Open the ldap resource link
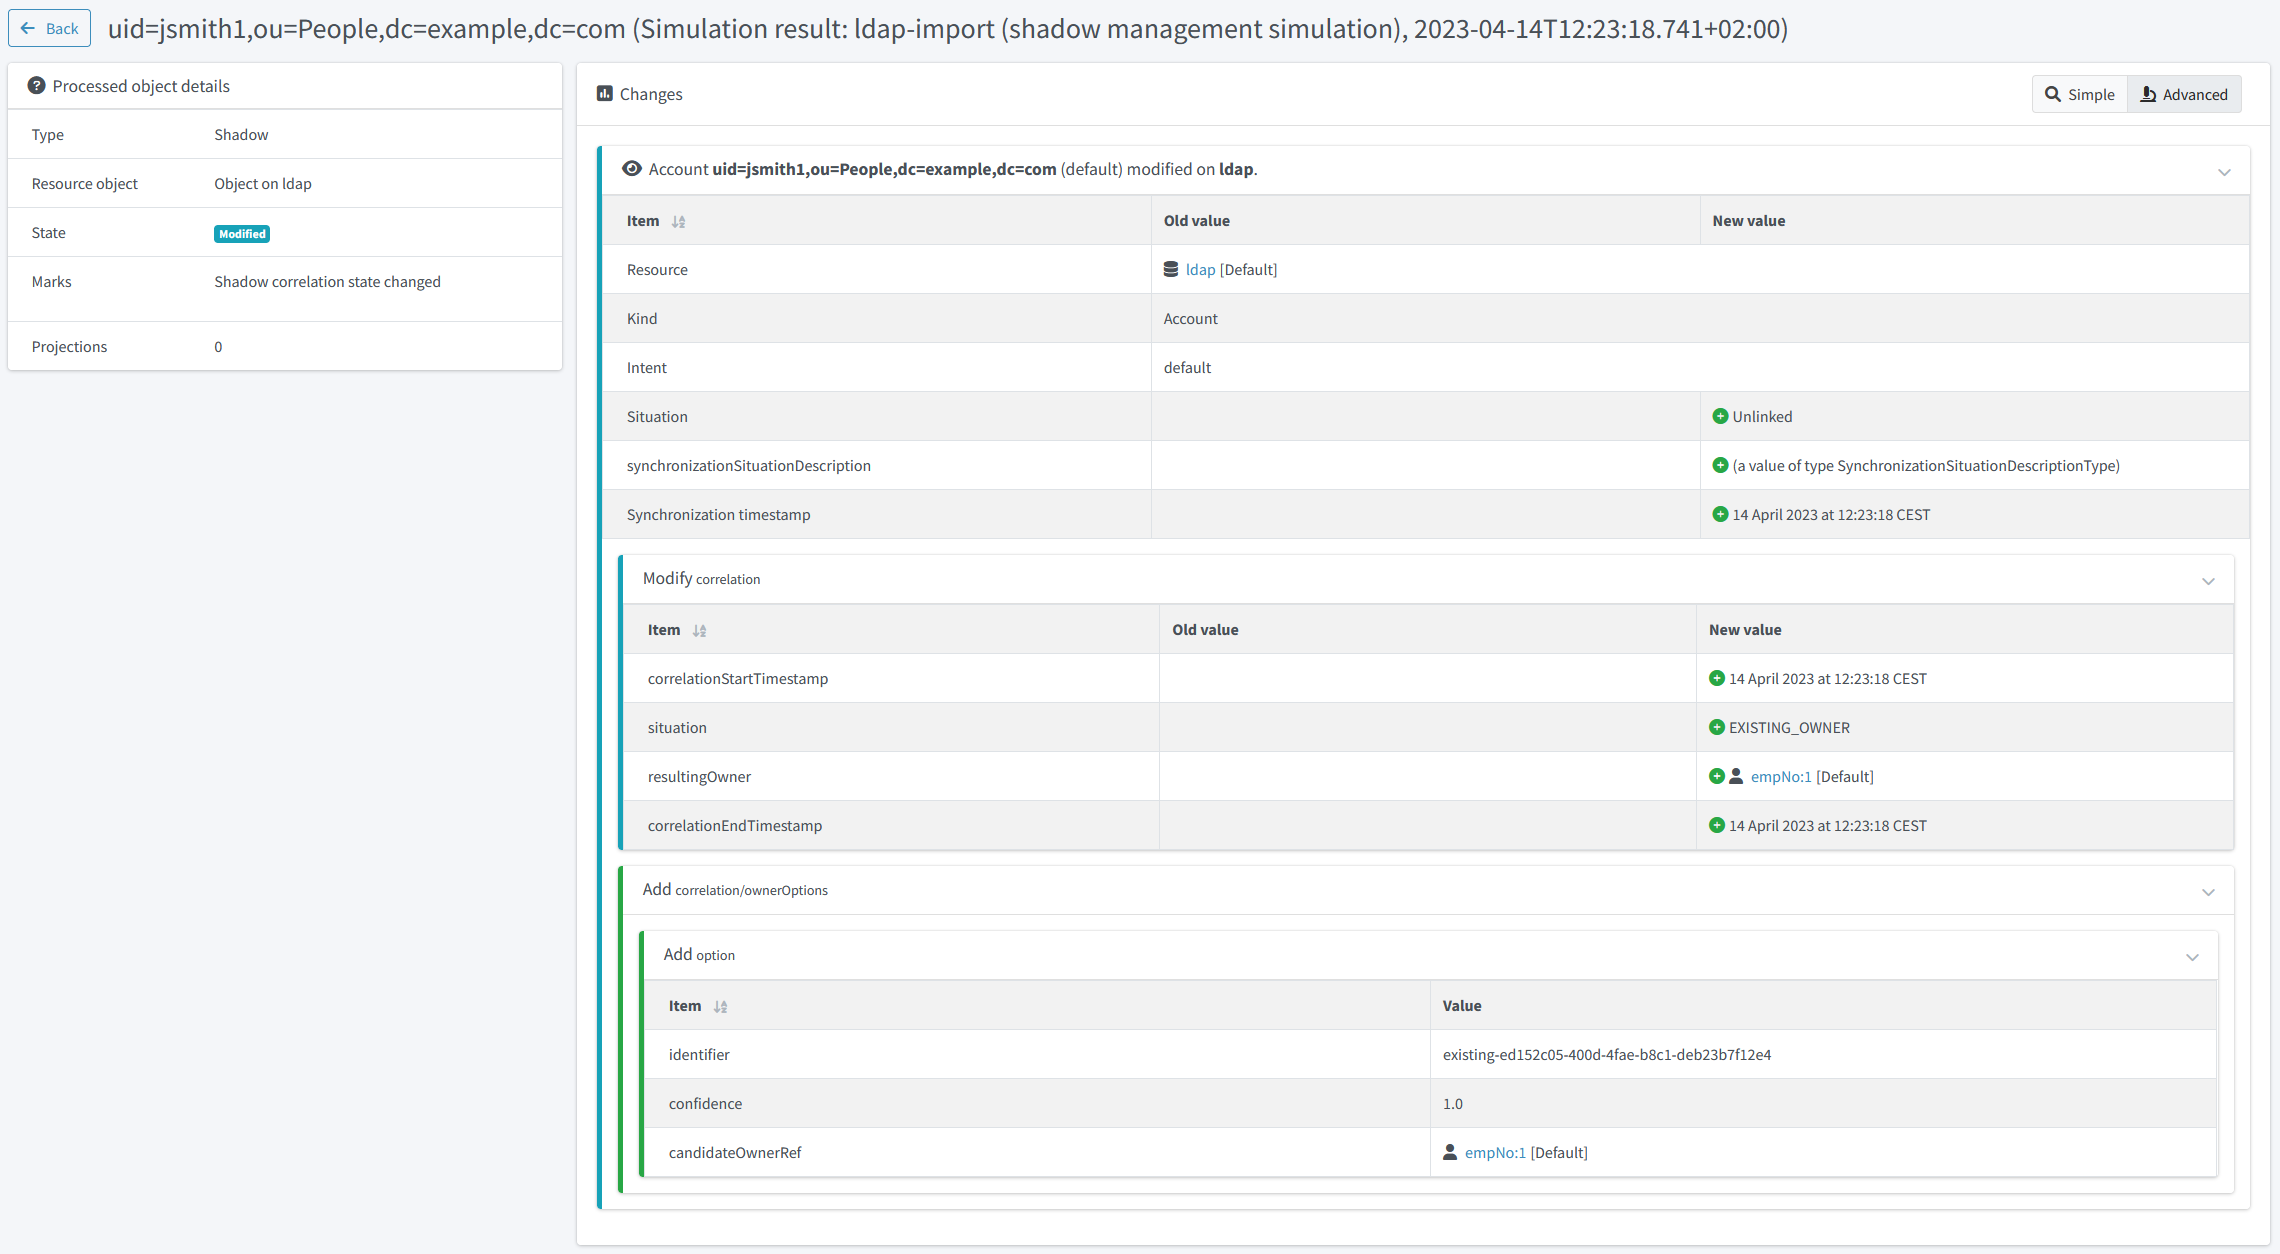2280x1254 pixels. click(1200, 270)
